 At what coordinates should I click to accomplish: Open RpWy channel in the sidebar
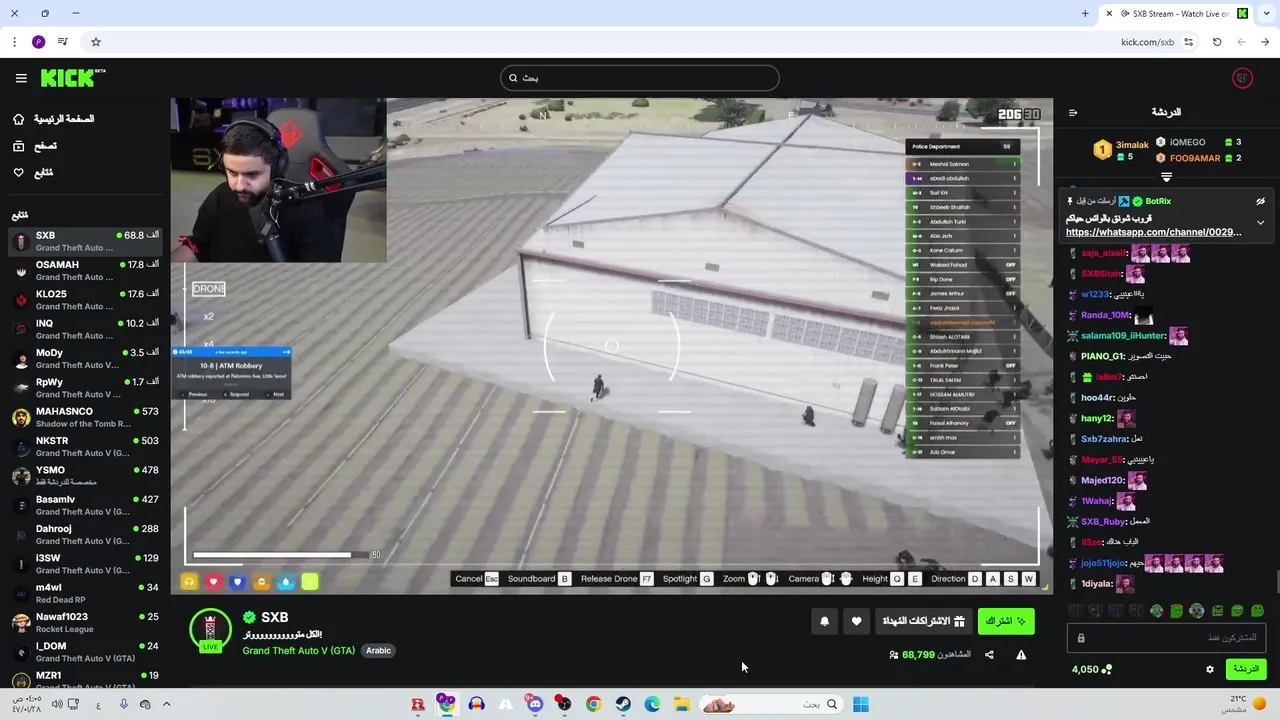pyautogui.click(x=85, y=388)
